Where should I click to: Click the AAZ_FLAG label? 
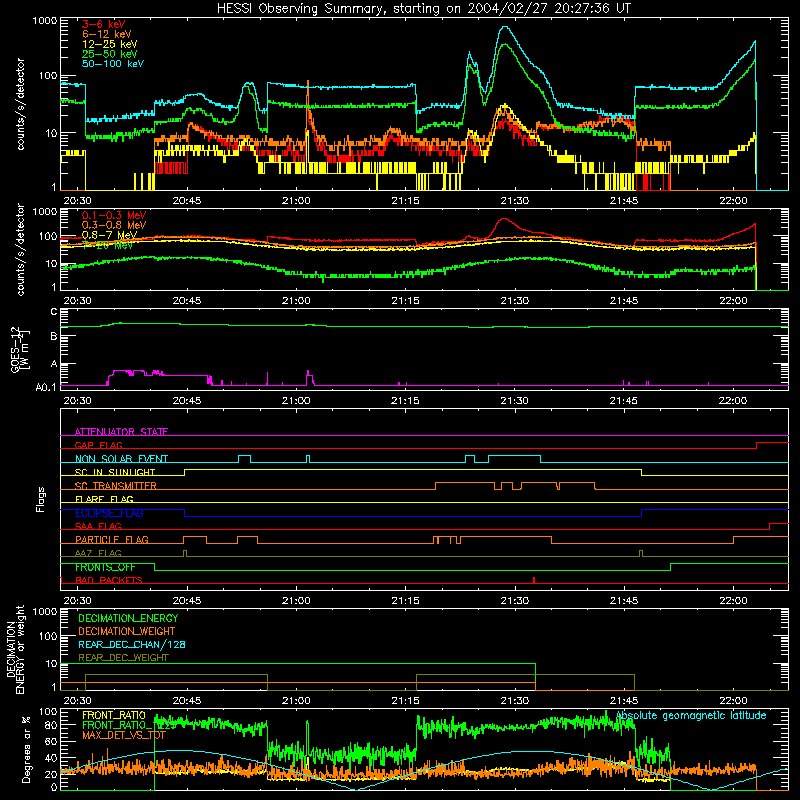98,553
